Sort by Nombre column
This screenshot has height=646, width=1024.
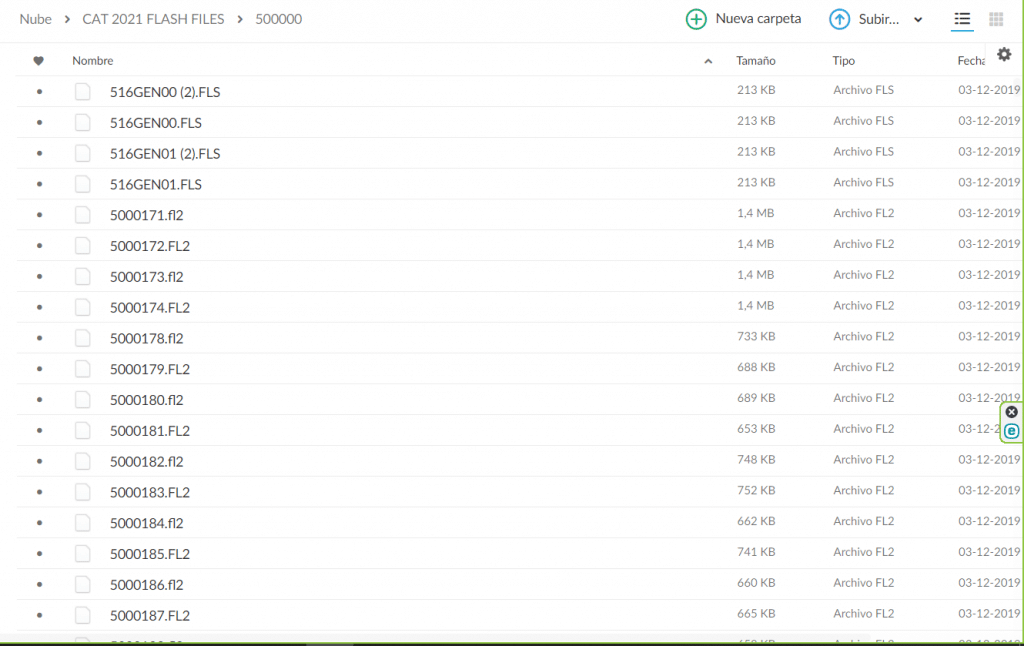93,61
